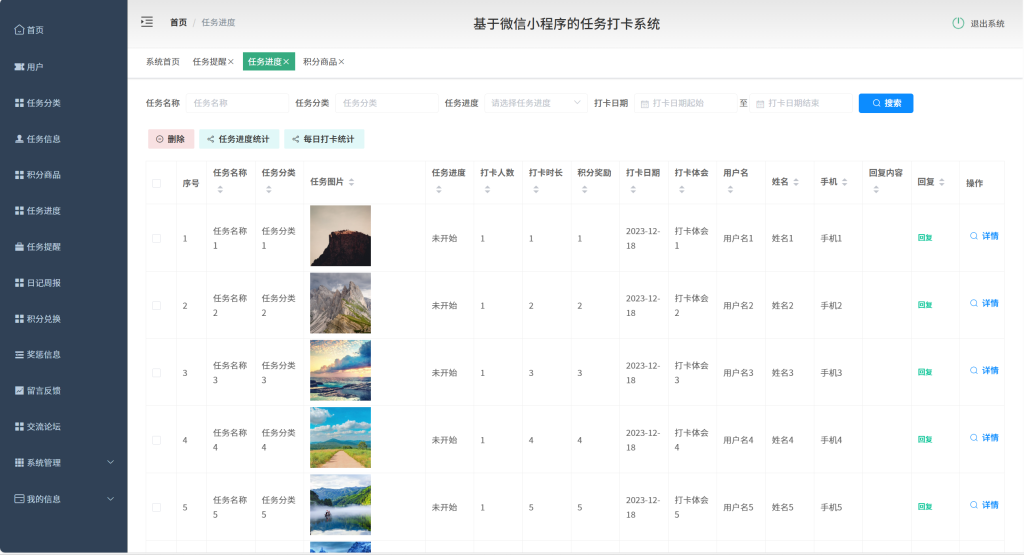Close the 任务进度 tab with its x
The height and width of the screenshot is (555, 1024).
286,62
